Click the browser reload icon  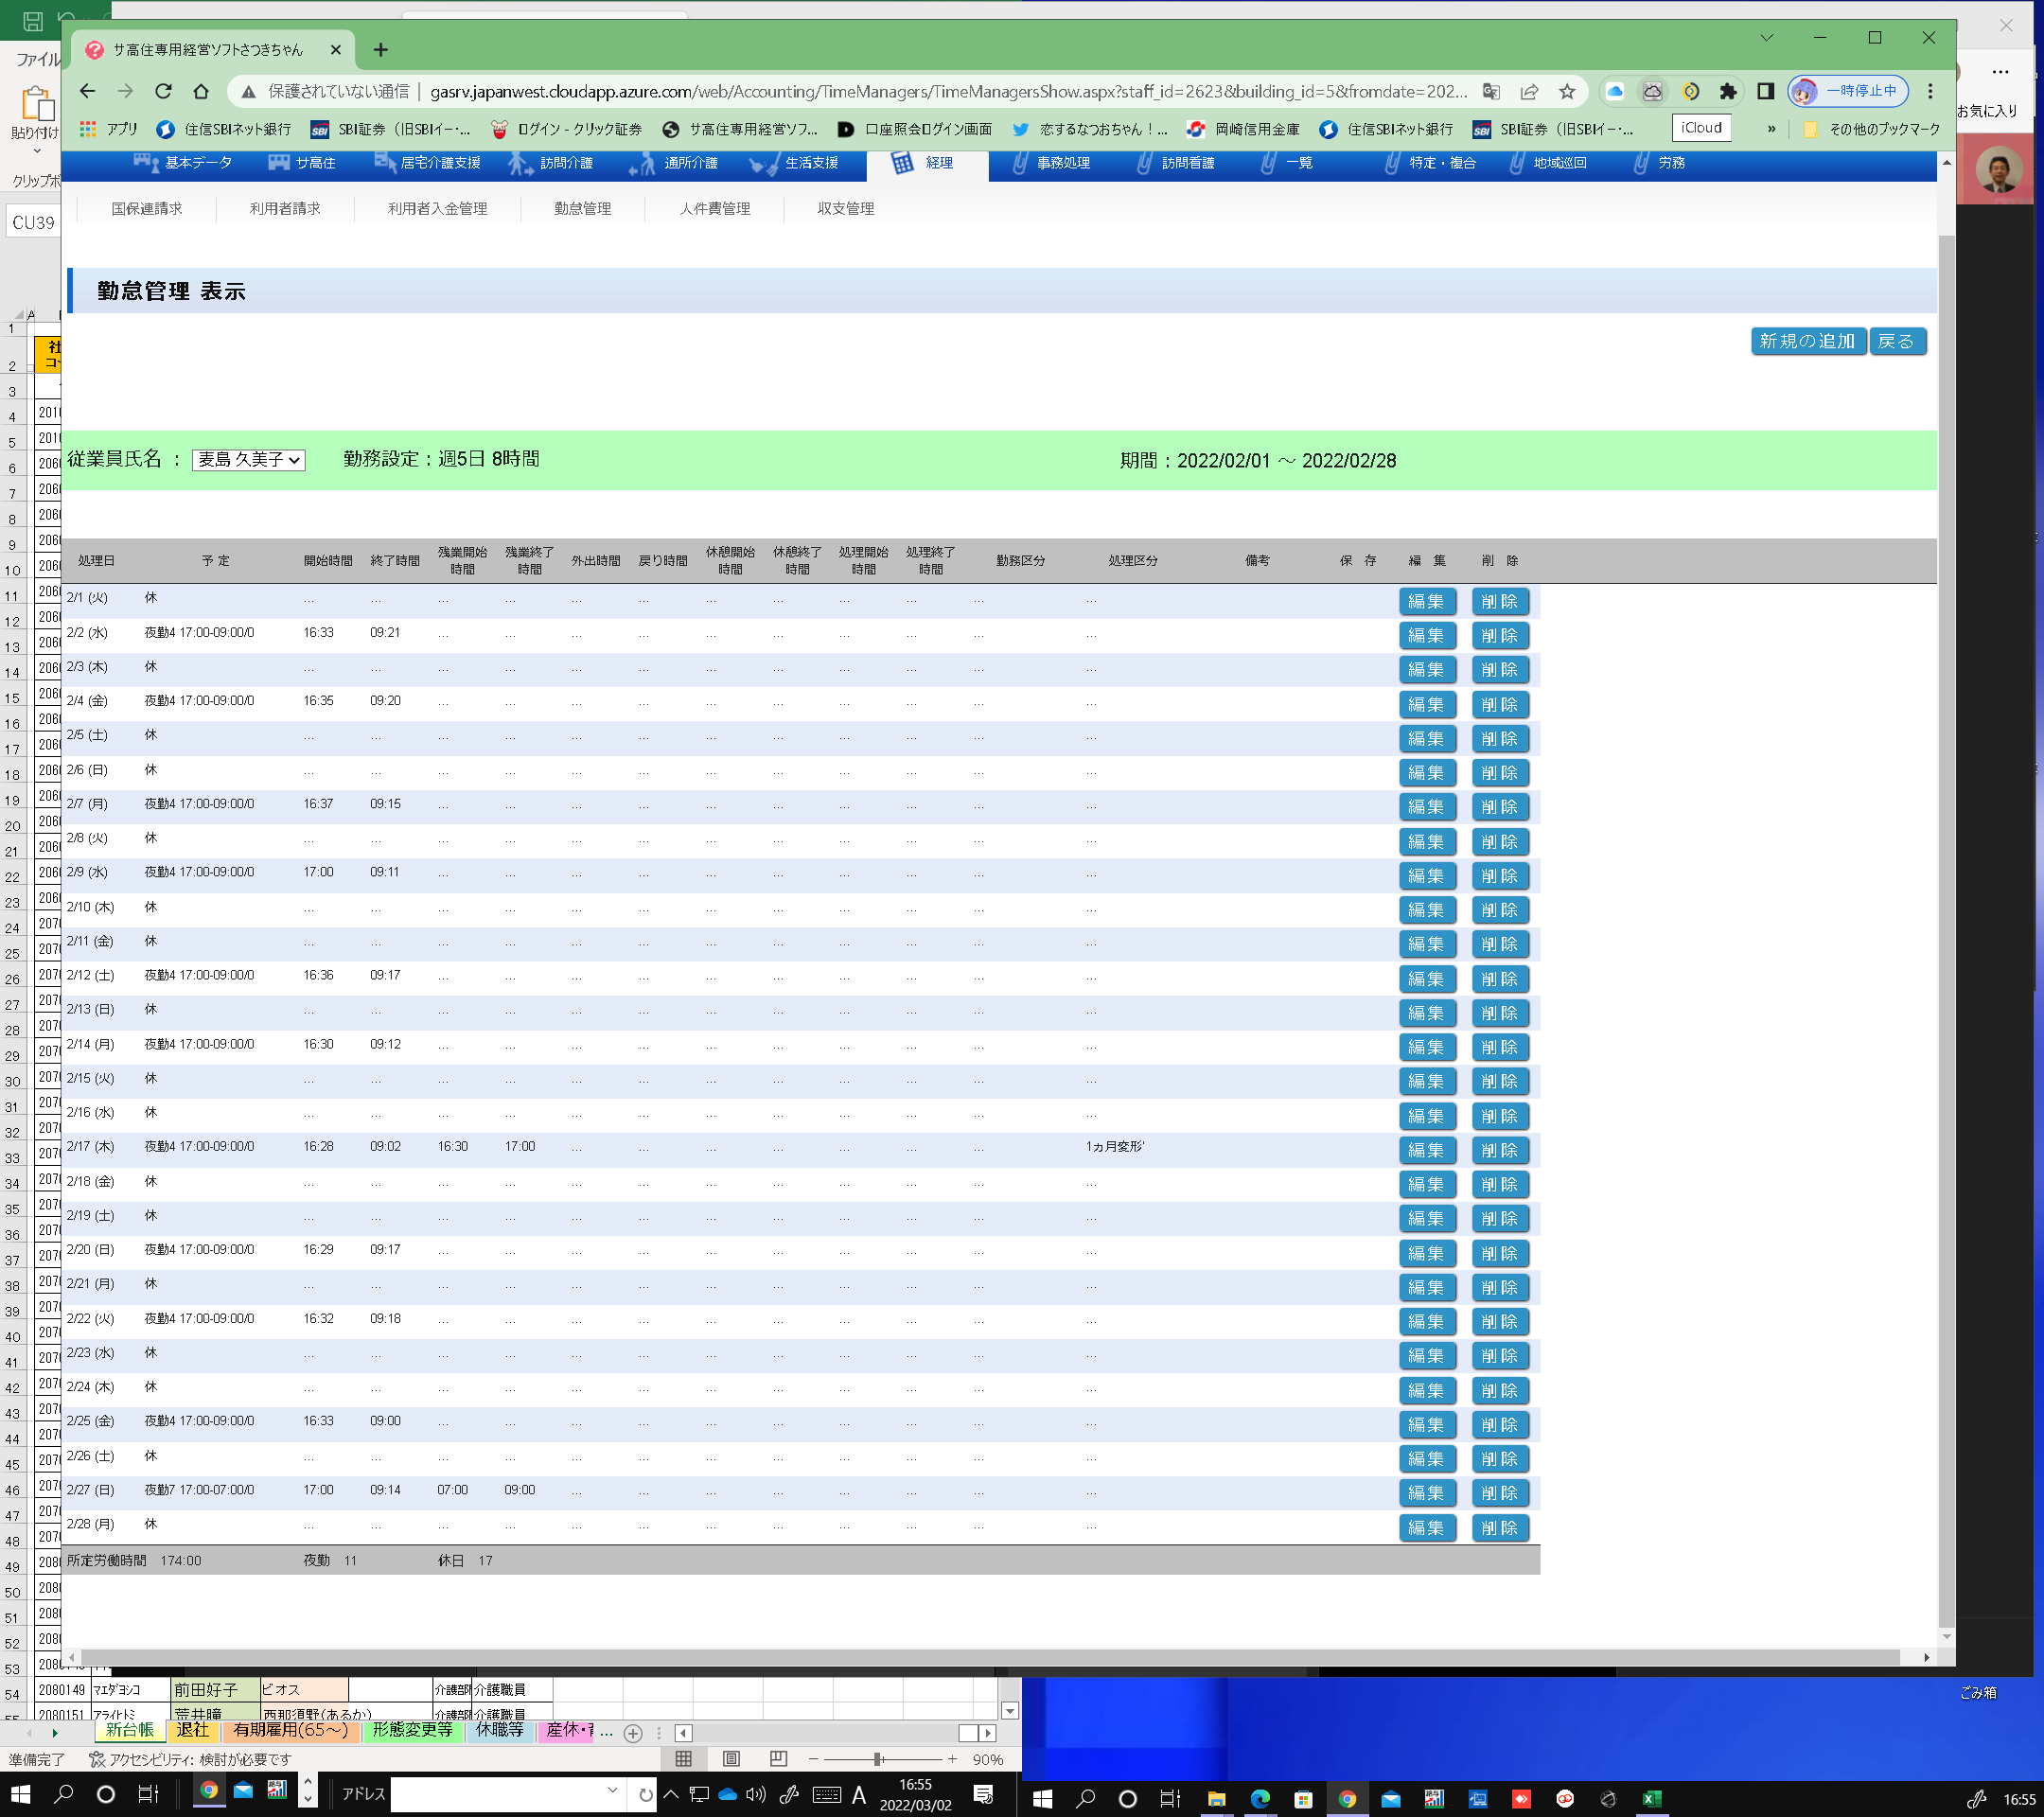[163, 91]
